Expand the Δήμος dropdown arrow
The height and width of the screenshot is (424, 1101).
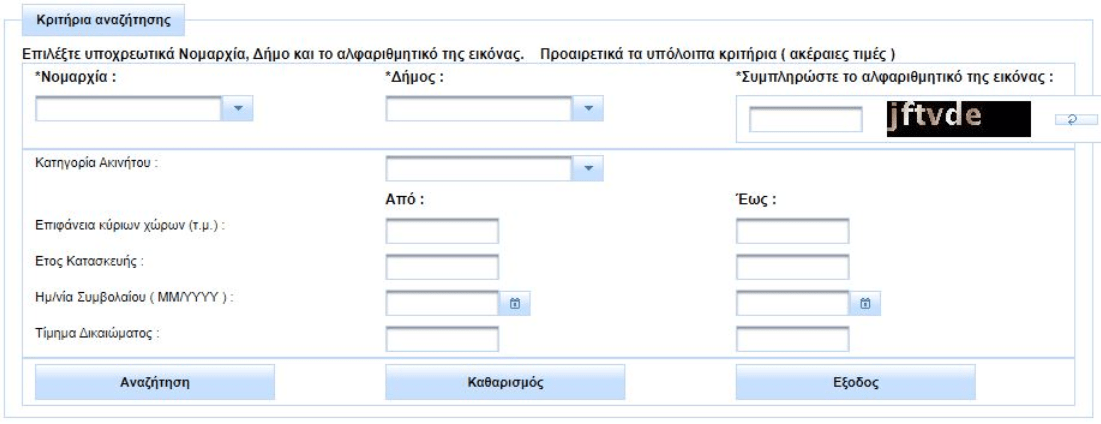(588, 109)
